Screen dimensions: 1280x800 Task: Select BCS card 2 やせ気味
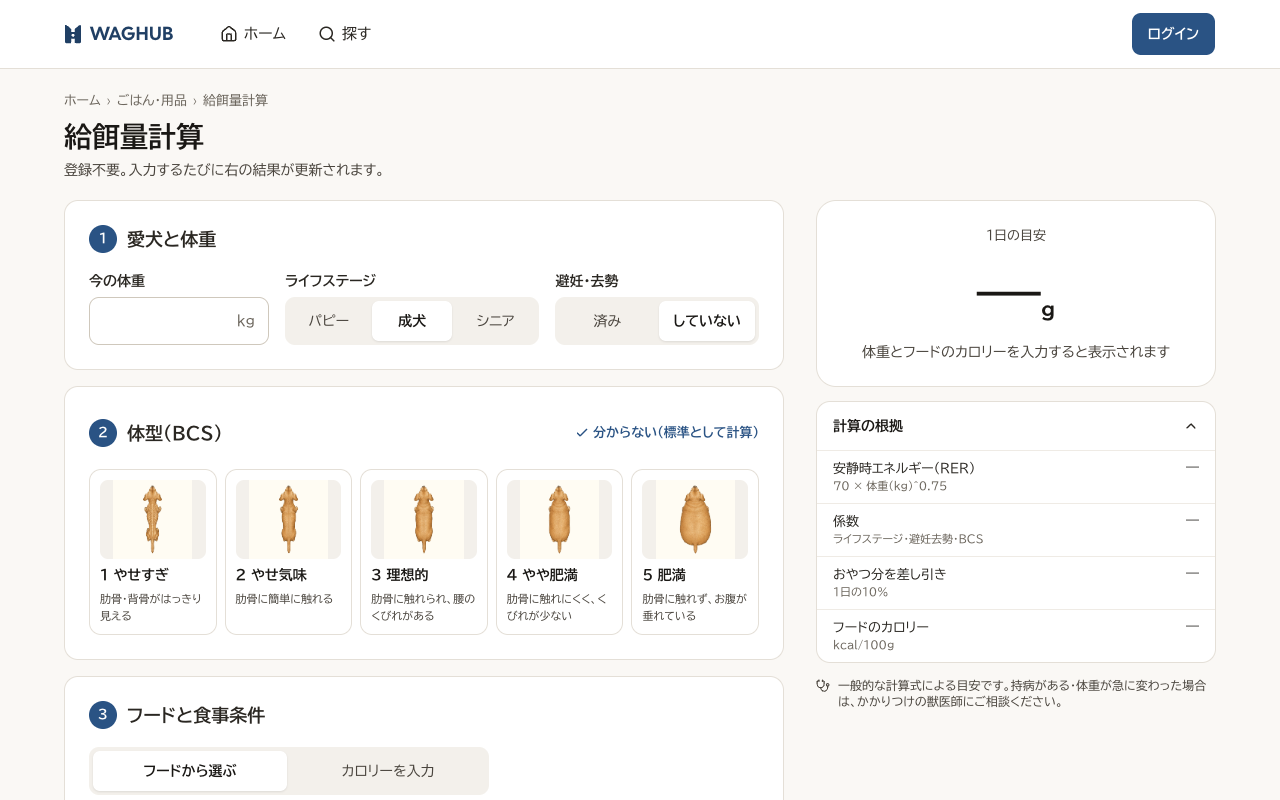coord(288,552)
